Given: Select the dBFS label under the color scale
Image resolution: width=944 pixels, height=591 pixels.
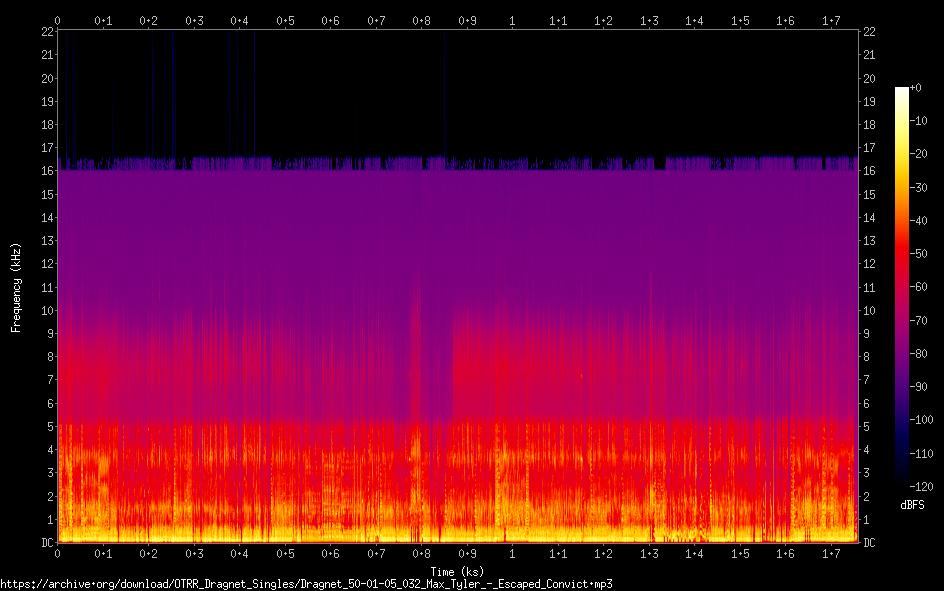Looking at the screenshot, I should pyautogui.click(x=911, y=505).
